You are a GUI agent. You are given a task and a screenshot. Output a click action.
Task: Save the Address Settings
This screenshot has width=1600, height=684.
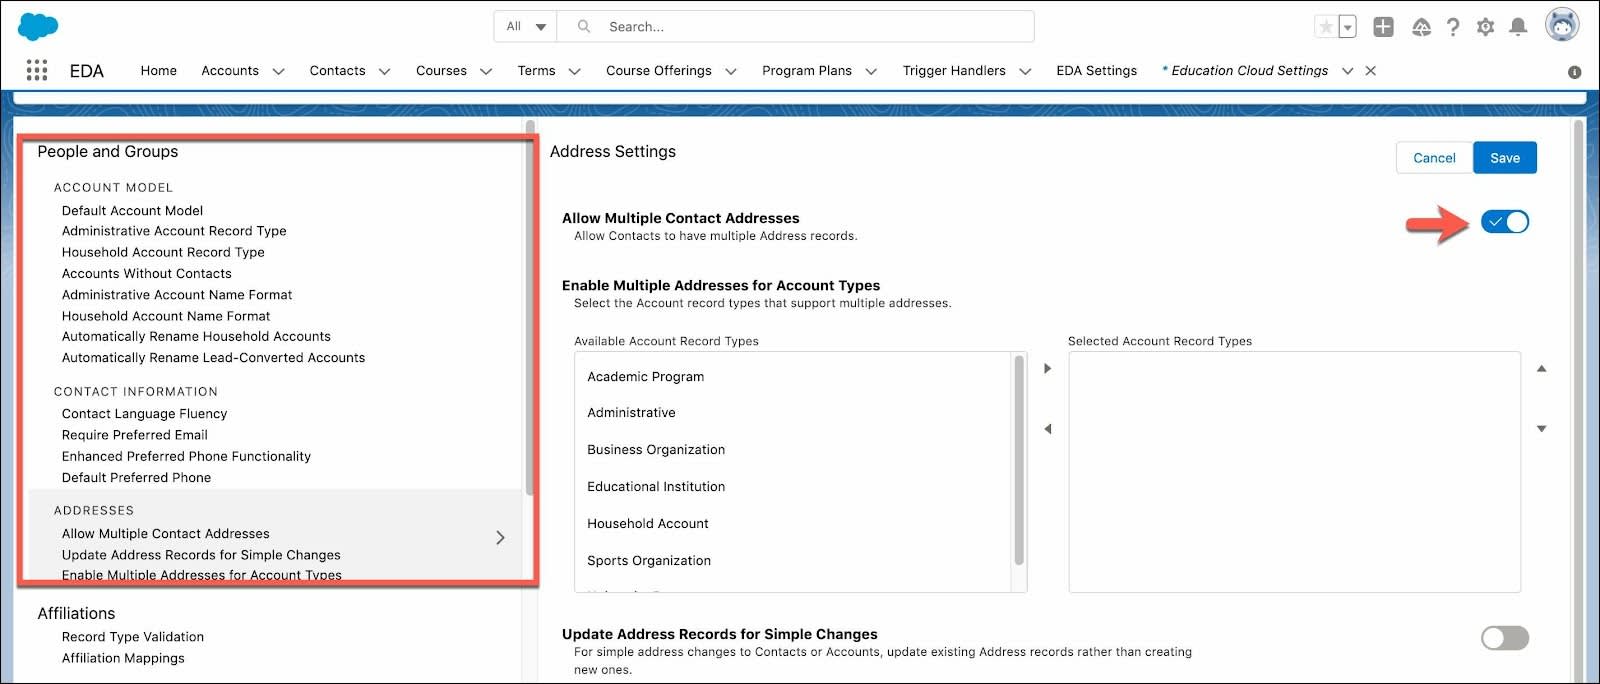pos(1505,158)
